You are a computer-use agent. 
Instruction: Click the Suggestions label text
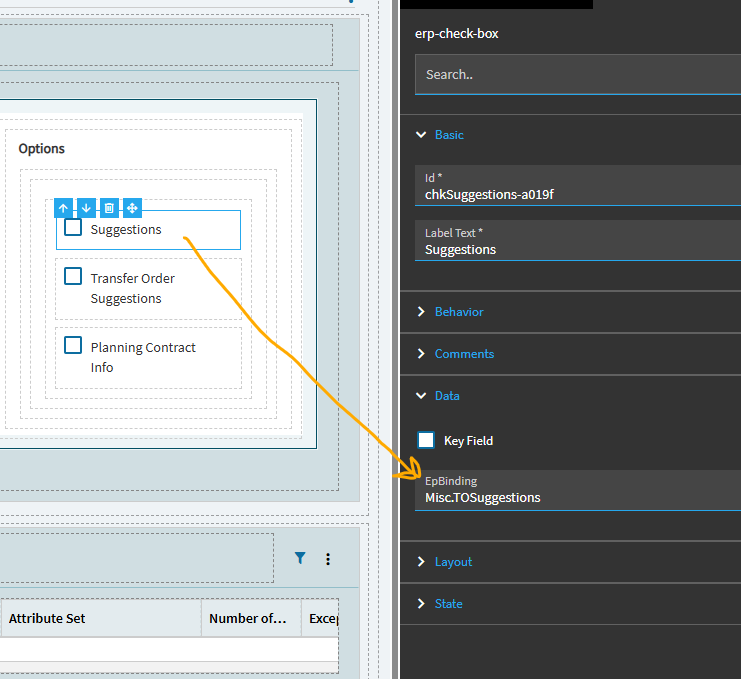point(126,230)
